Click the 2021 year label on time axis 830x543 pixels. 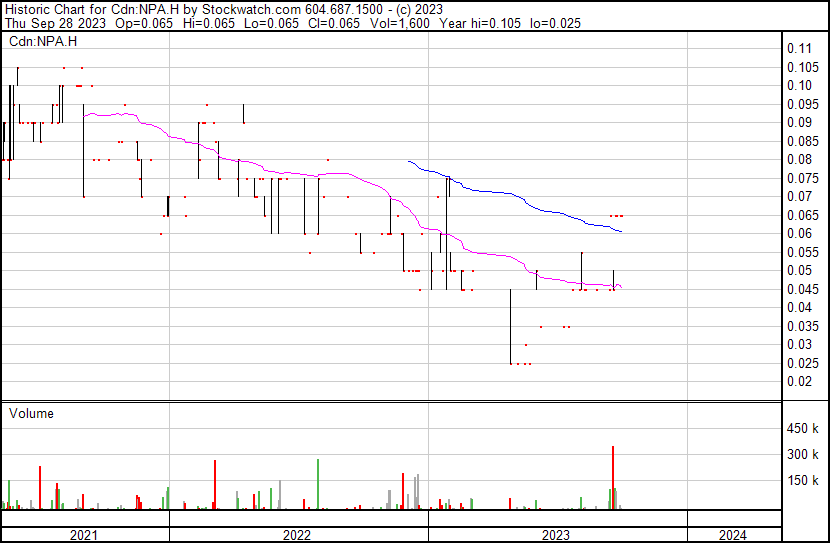(84, 535)
